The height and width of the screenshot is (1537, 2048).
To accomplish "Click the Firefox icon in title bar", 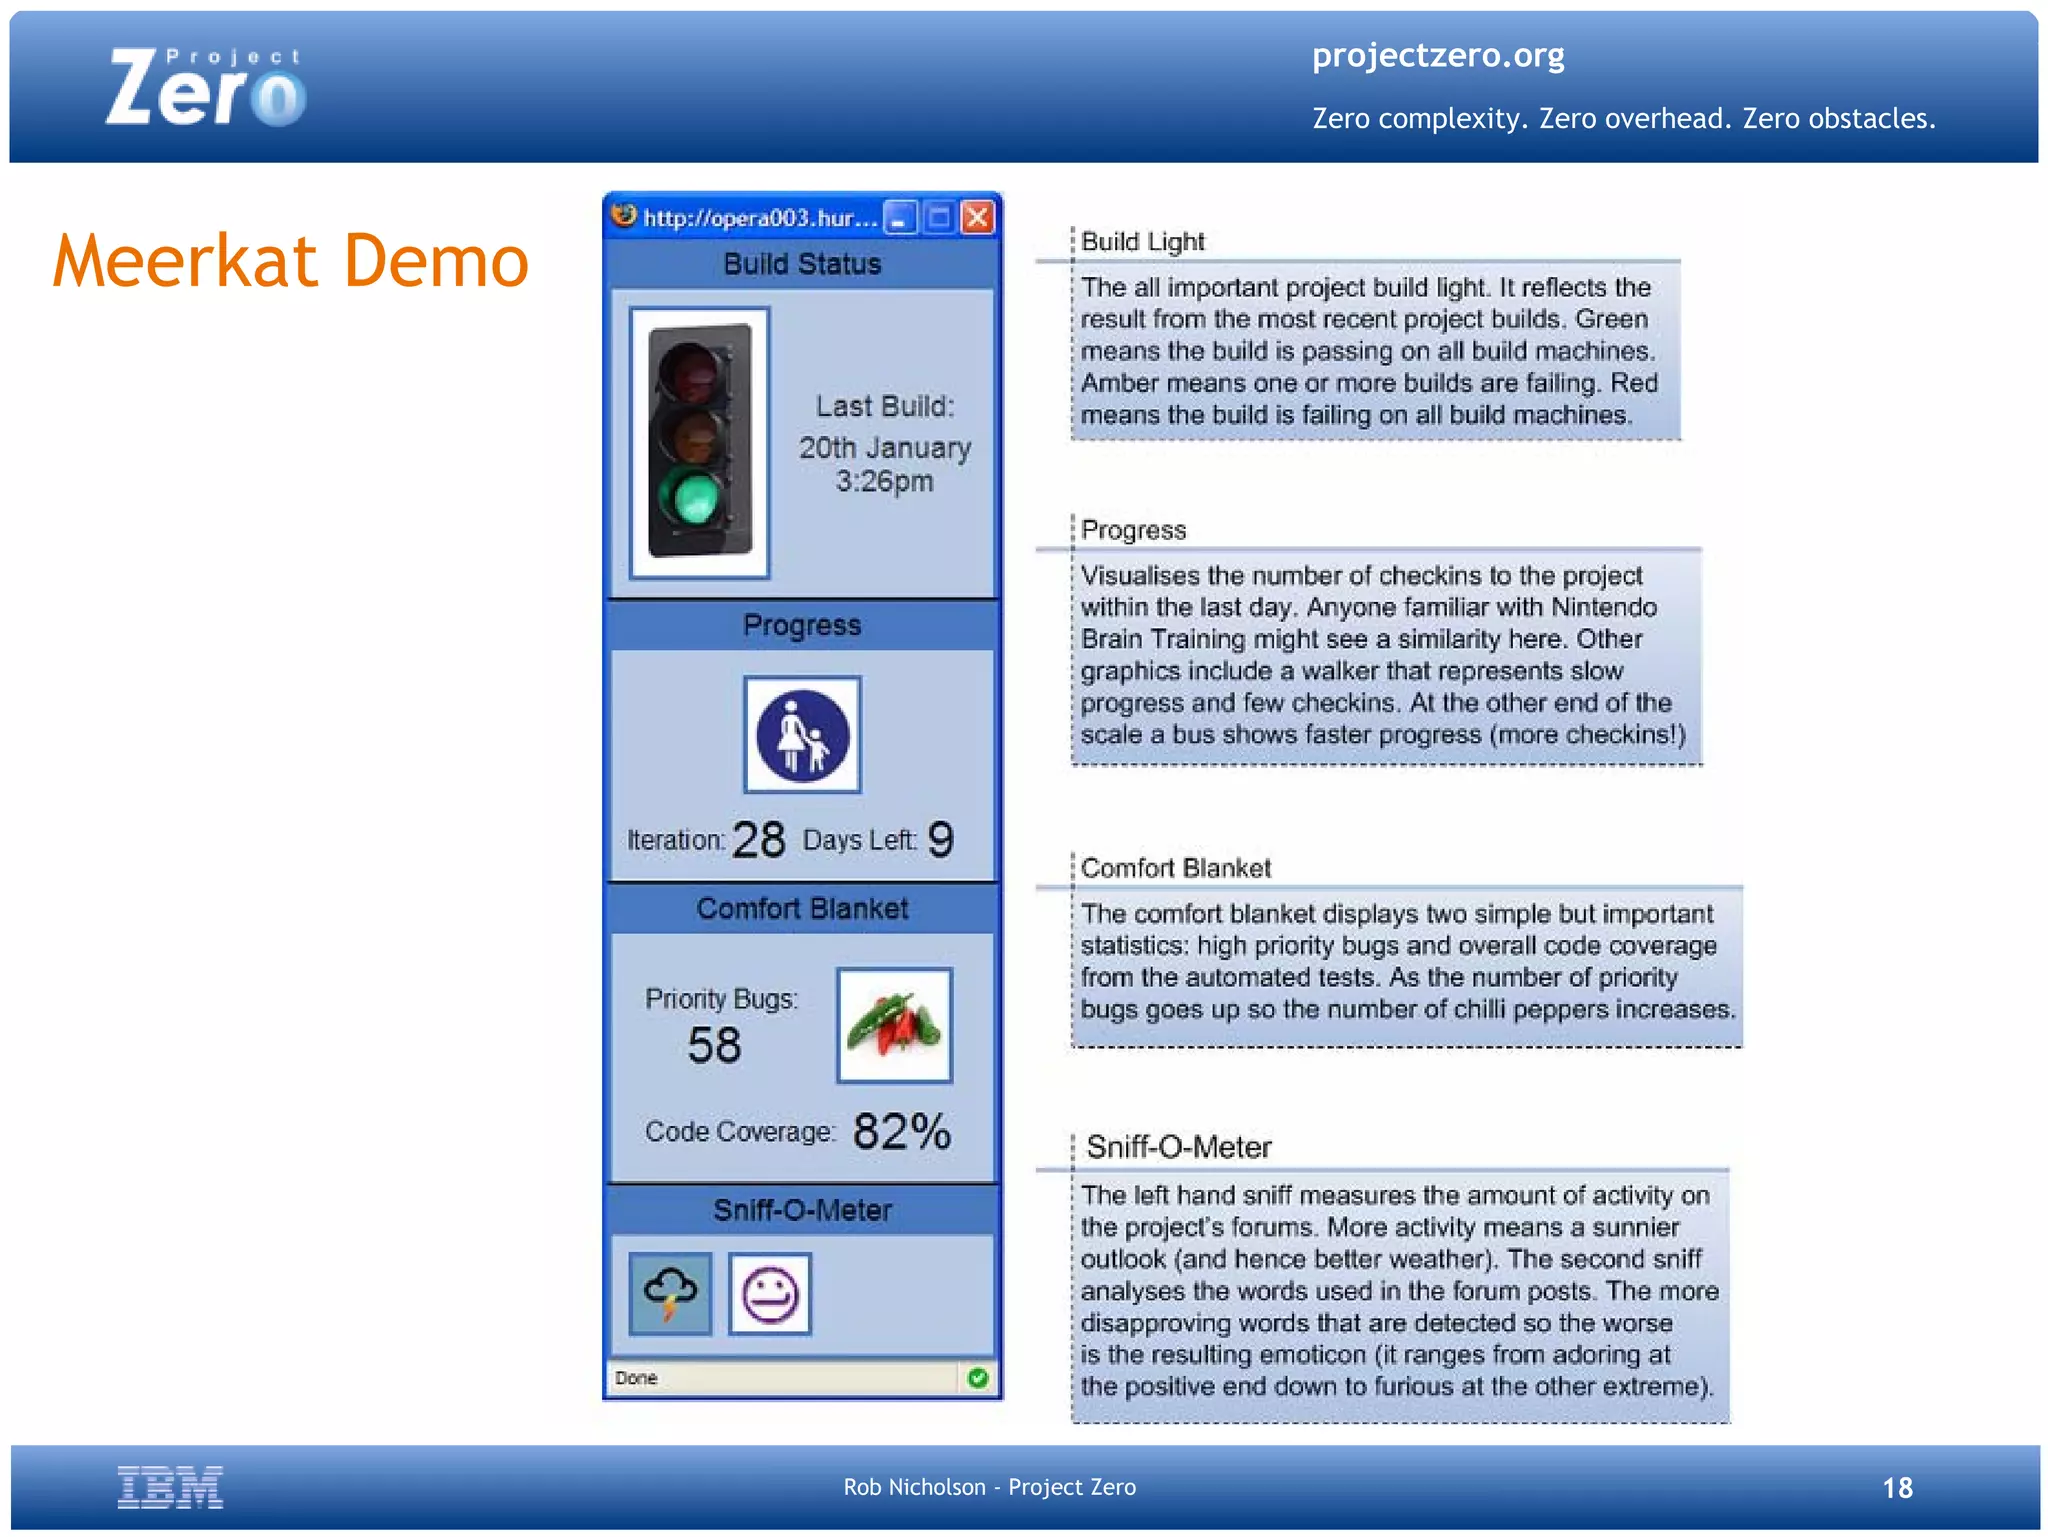I will (x=624, y=217).
